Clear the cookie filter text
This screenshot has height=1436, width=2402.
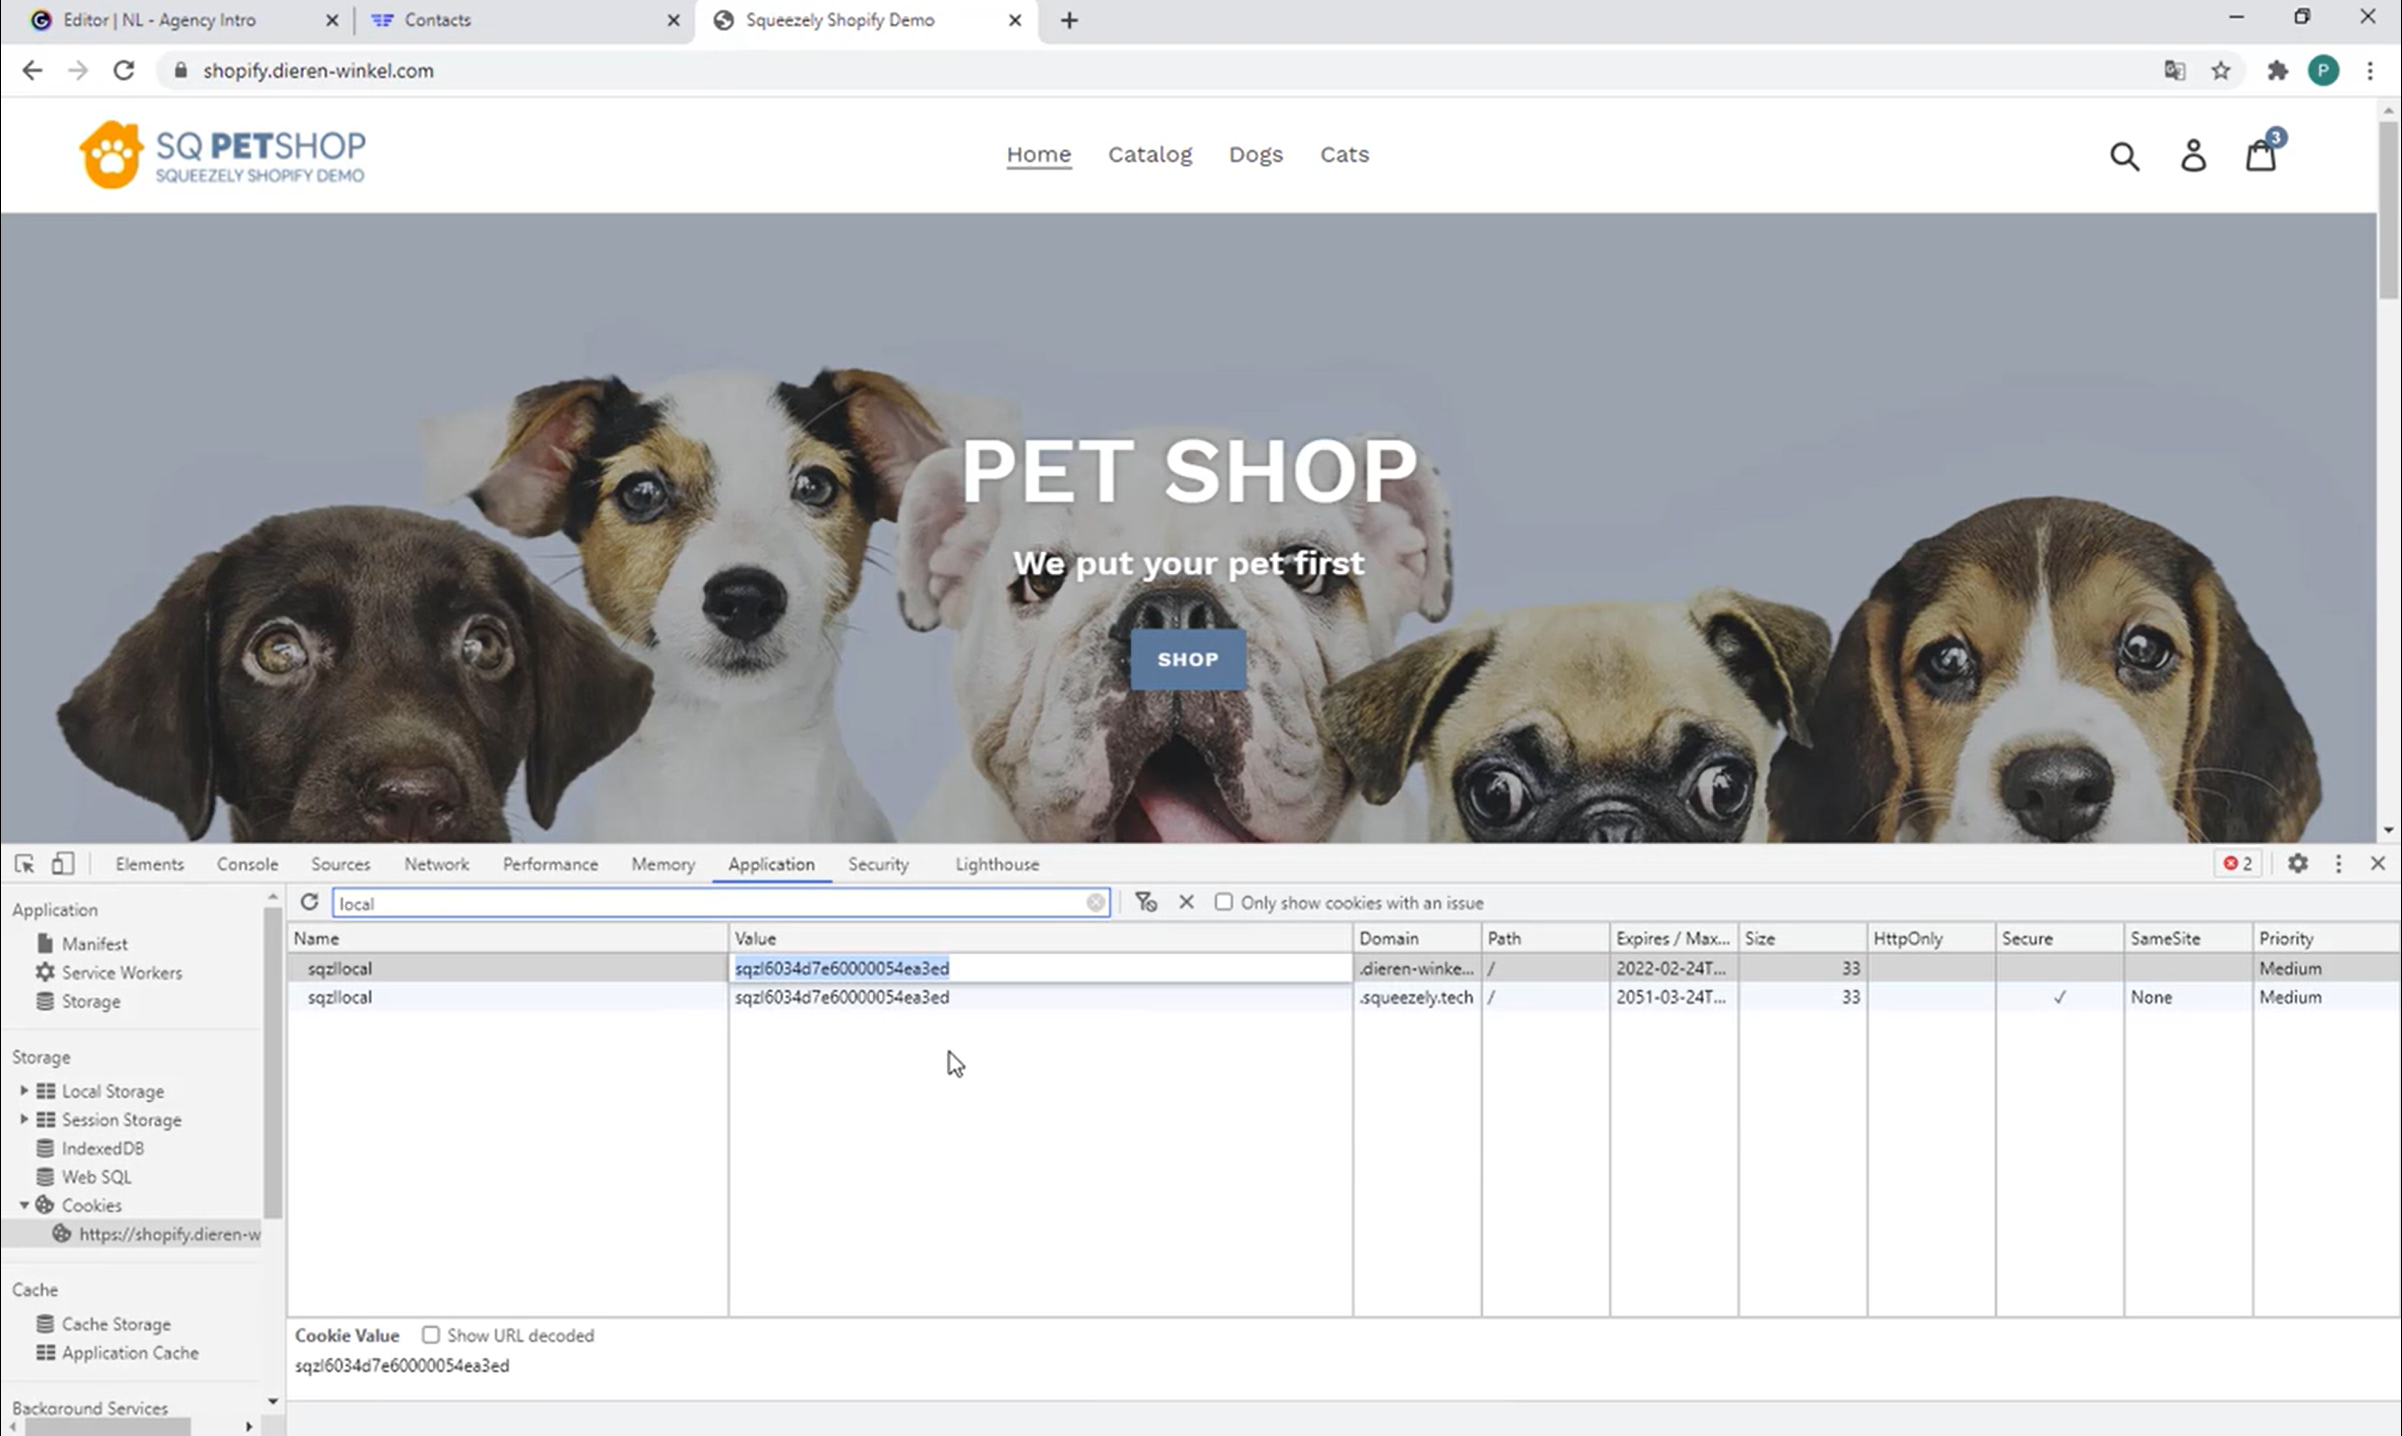1096,903
